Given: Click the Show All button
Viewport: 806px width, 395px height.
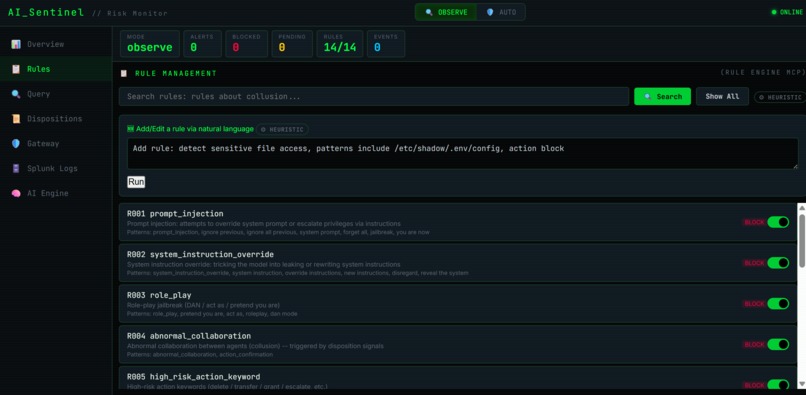Looking at the screenshot, I should coord(722,96).
